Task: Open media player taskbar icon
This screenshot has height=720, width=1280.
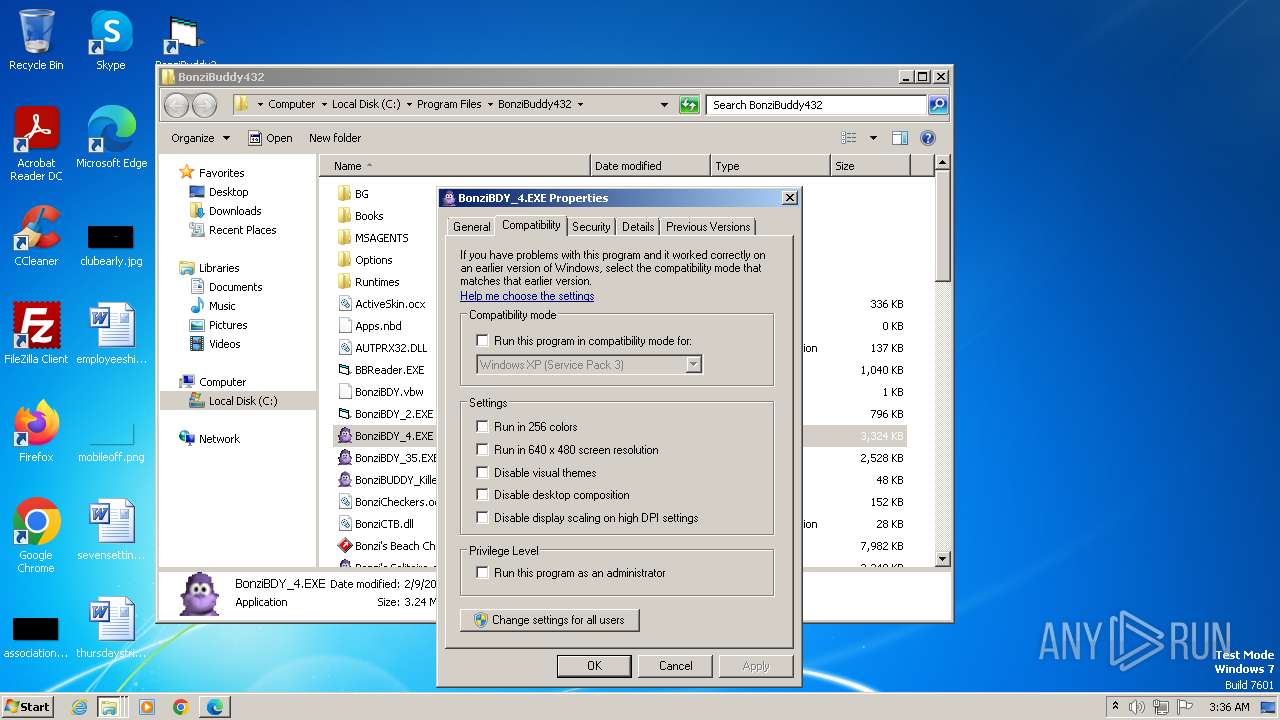Action: (x=147, y=707)
